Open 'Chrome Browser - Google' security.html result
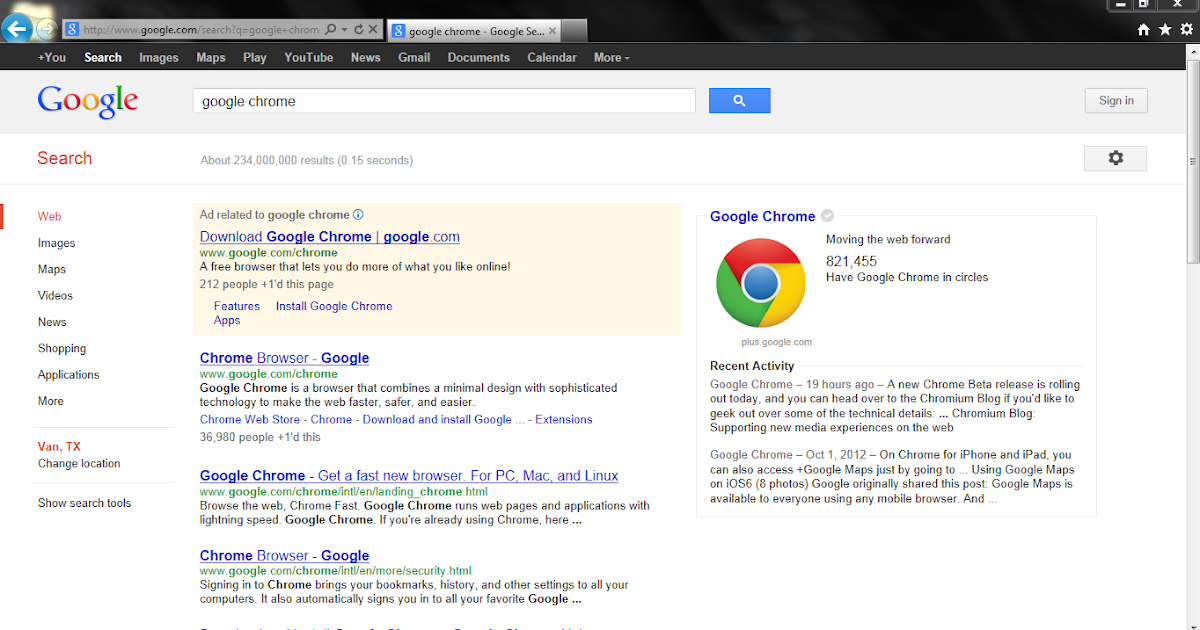Image resolution: width=1200 pixels, height=630 pixels. [x=284, y=556]
